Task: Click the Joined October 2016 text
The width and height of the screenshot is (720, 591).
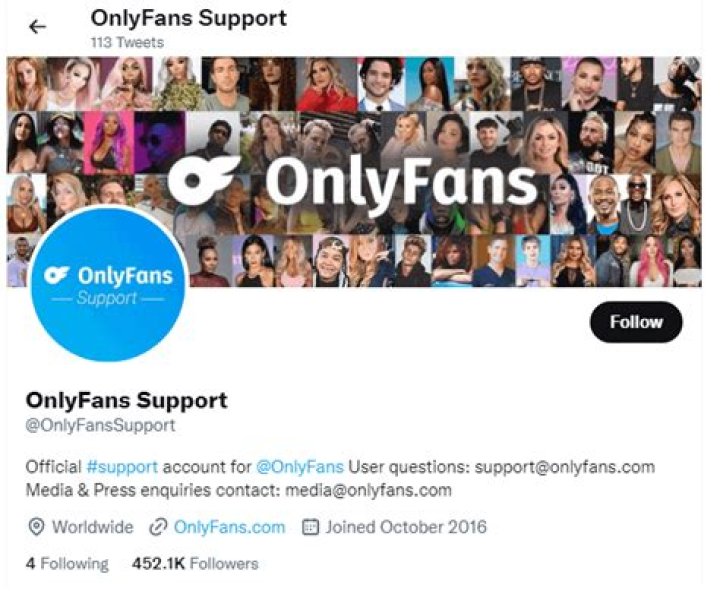Action: pos(405,527)
